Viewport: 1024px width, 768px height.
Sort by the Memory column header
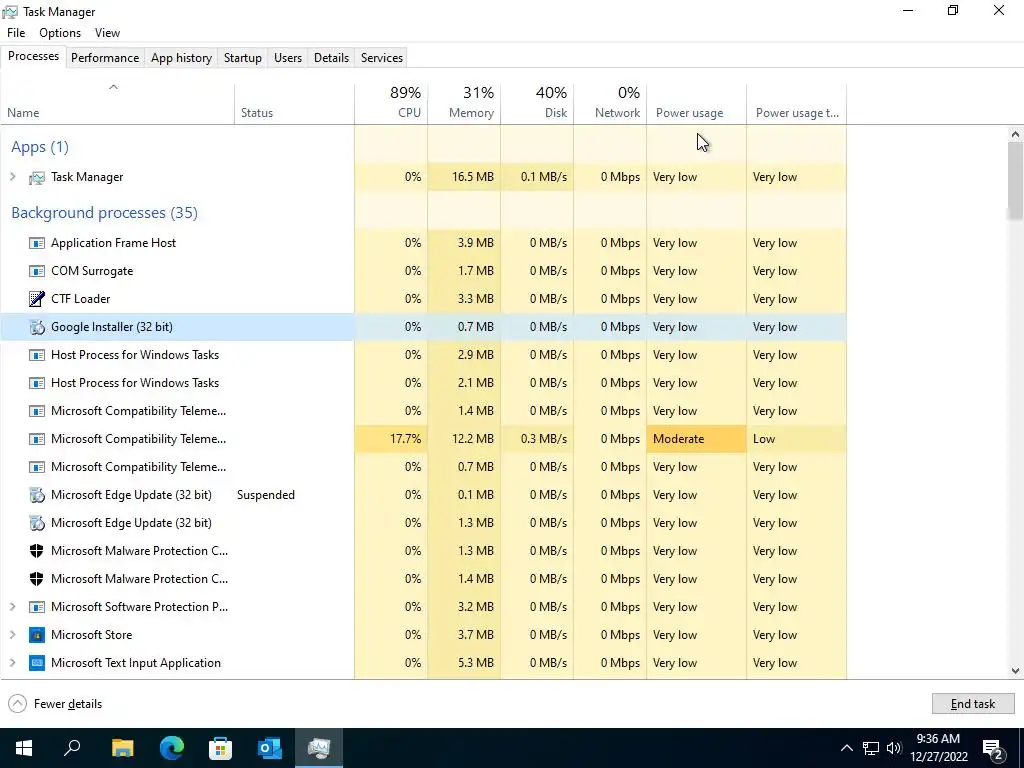(x=464, y=104)
